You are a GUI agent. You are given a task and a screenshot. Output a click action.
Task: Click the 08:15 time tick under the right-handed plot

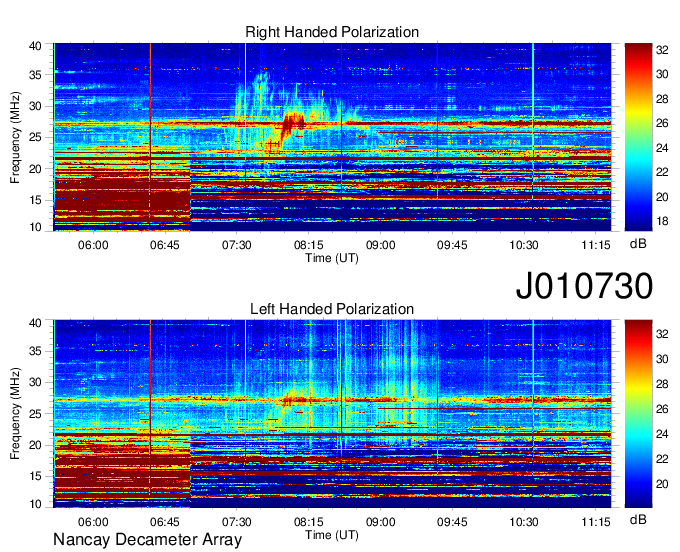[309, 245]
